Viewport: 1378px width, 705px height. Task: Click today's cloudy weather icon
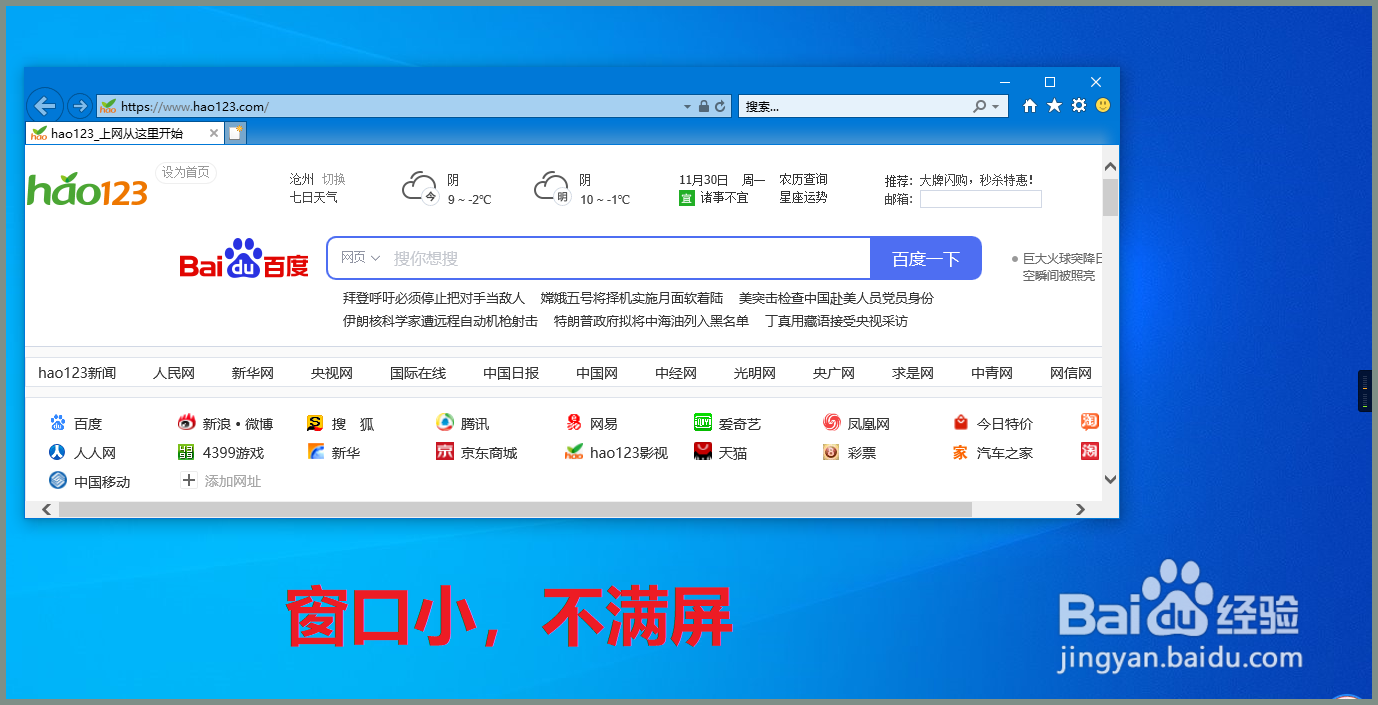click(419, 187)
